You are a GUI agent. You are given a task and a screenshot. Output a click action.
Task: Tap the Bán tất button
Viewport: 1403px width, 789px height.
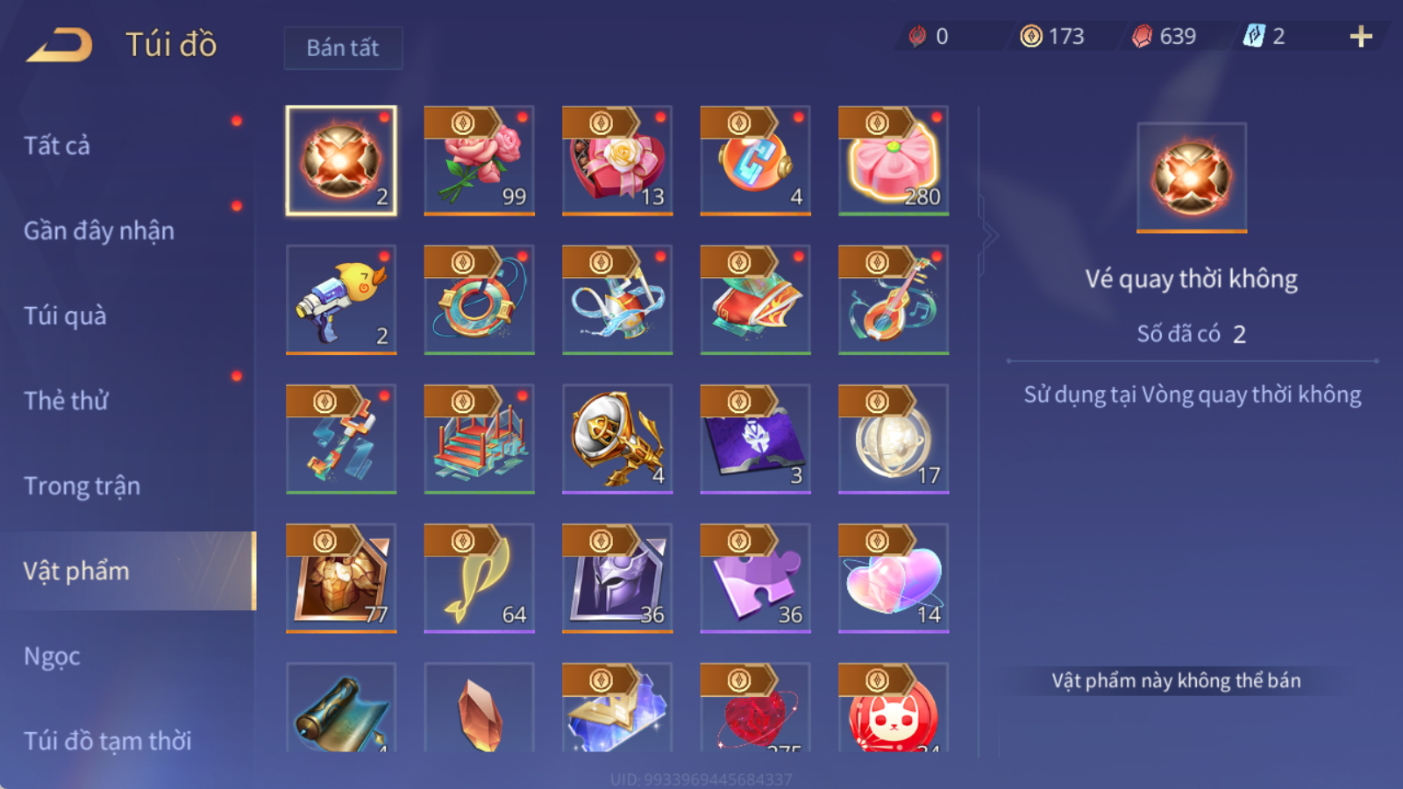pos(343,48)
